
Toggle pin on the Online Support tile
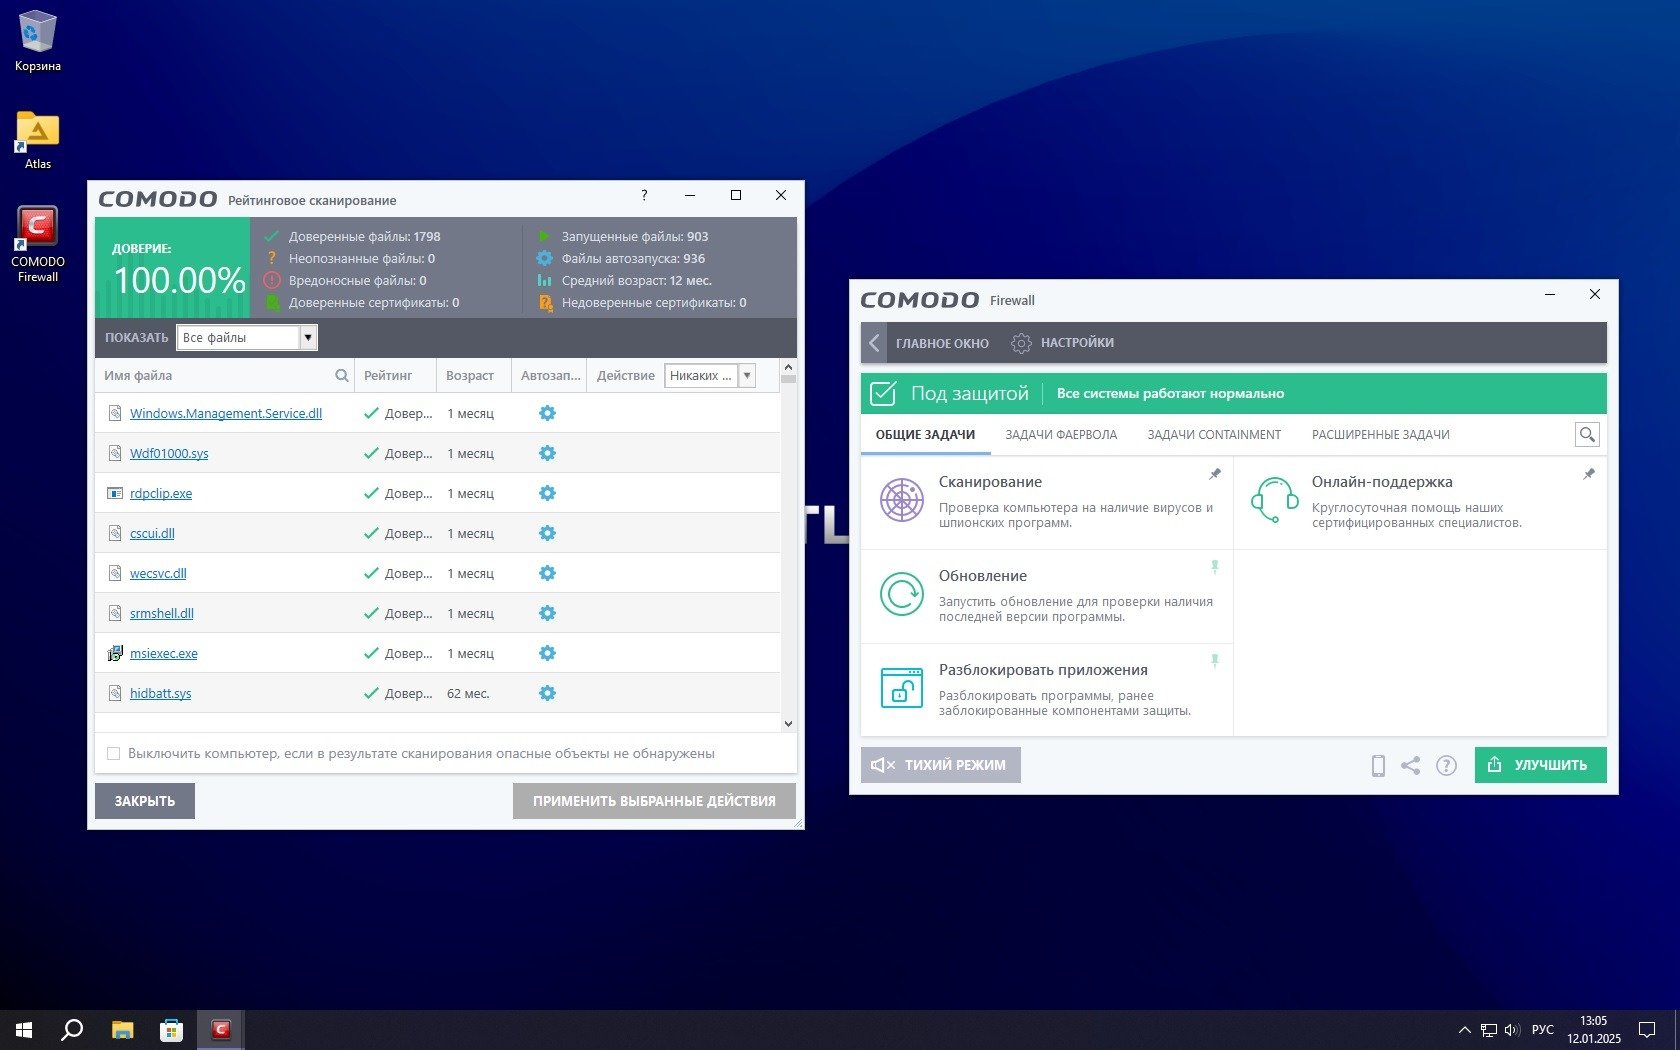click(x=1589, y=474)
